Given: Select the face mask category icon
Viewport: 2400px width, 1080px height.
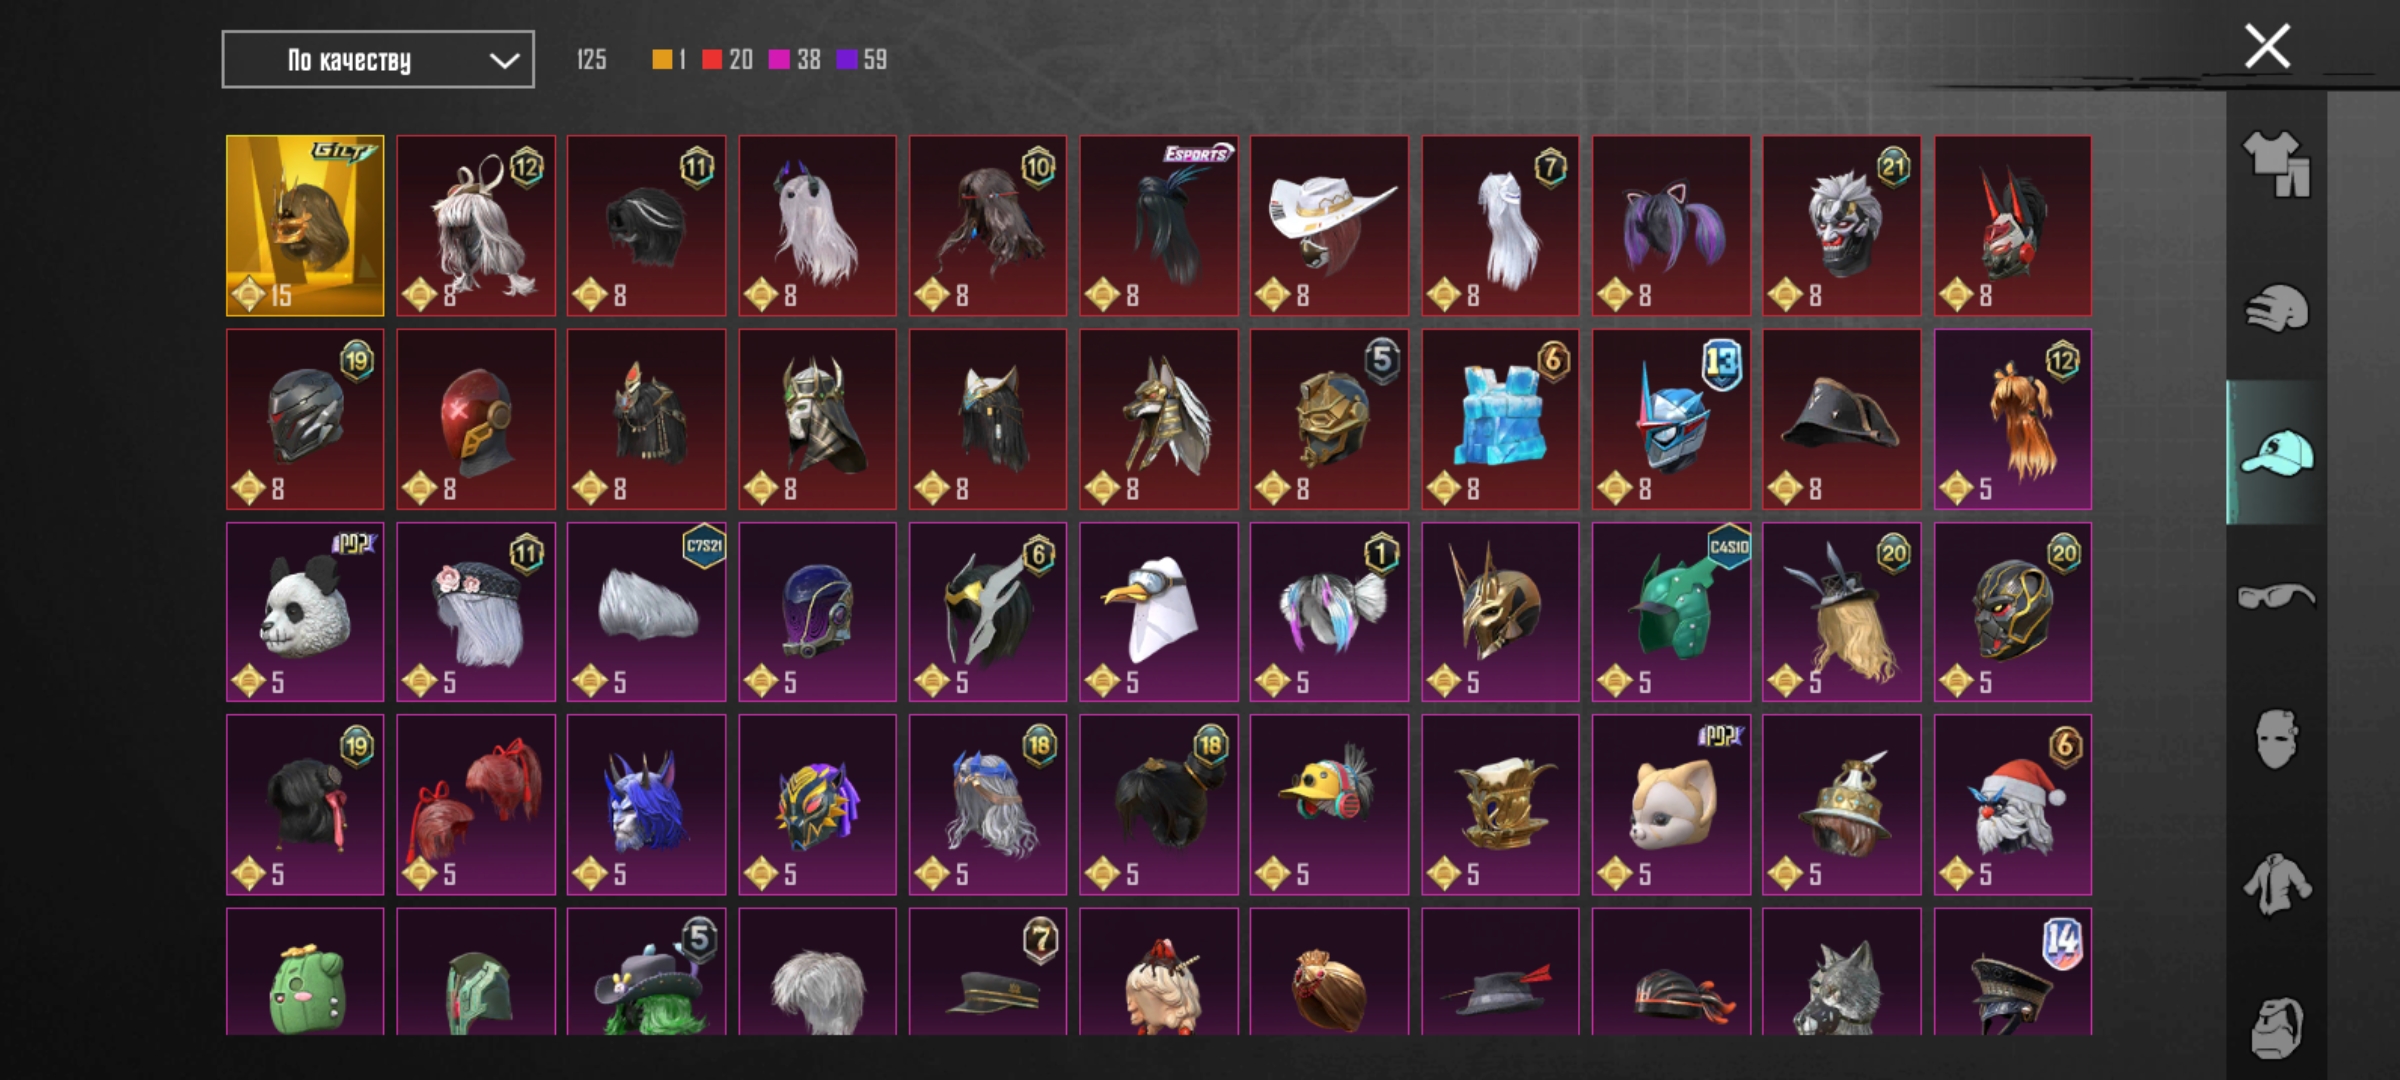Looking at the screenshot, I should pyautogui.click(x=2277, y=740).
